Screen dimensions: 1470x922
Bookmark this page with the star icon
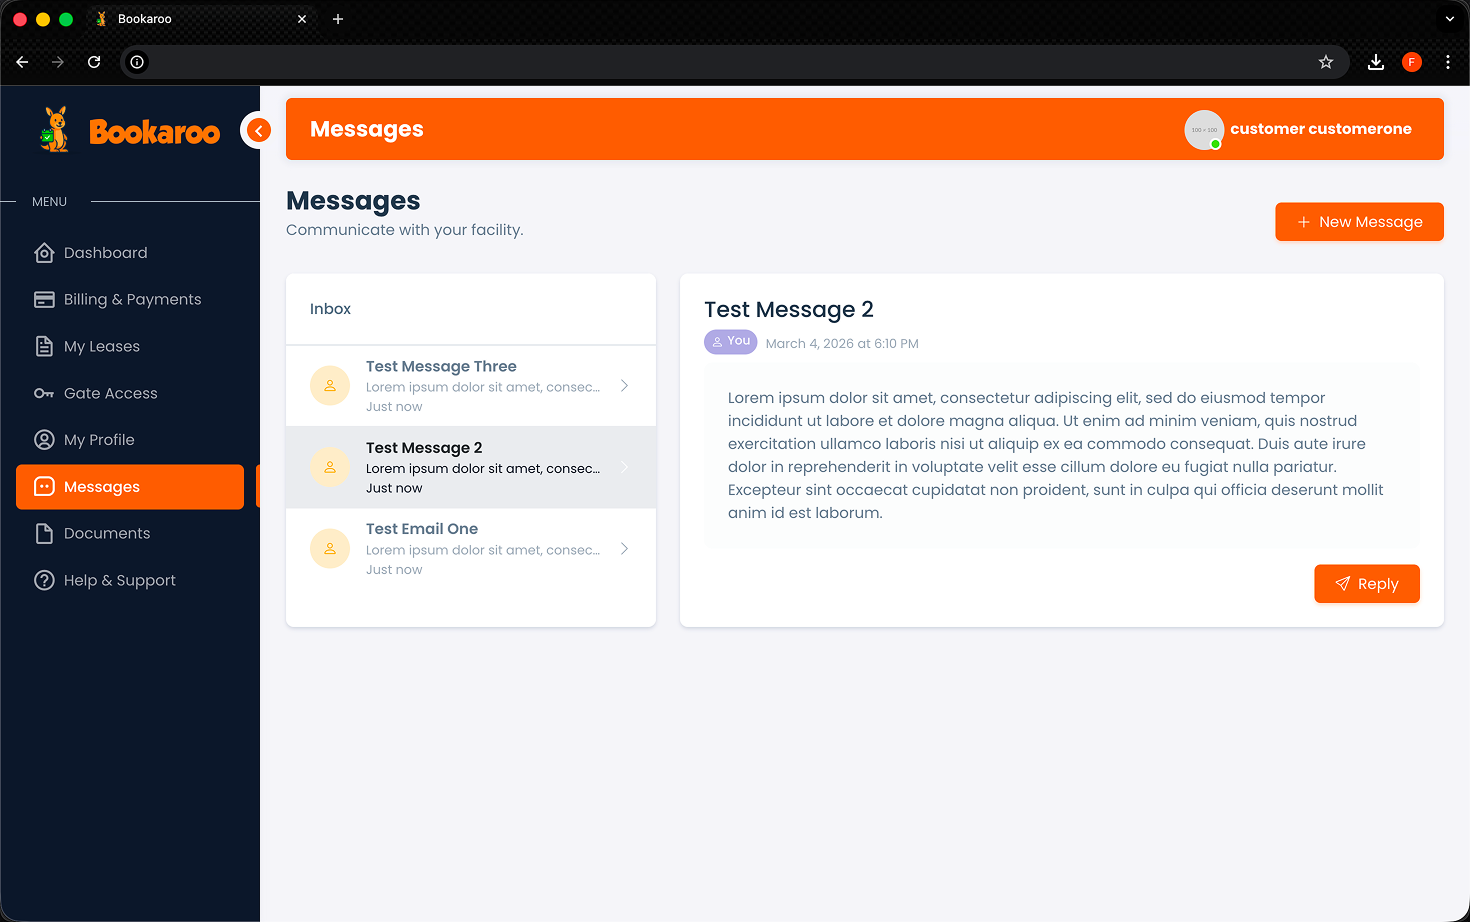(x=1326, y=62)
